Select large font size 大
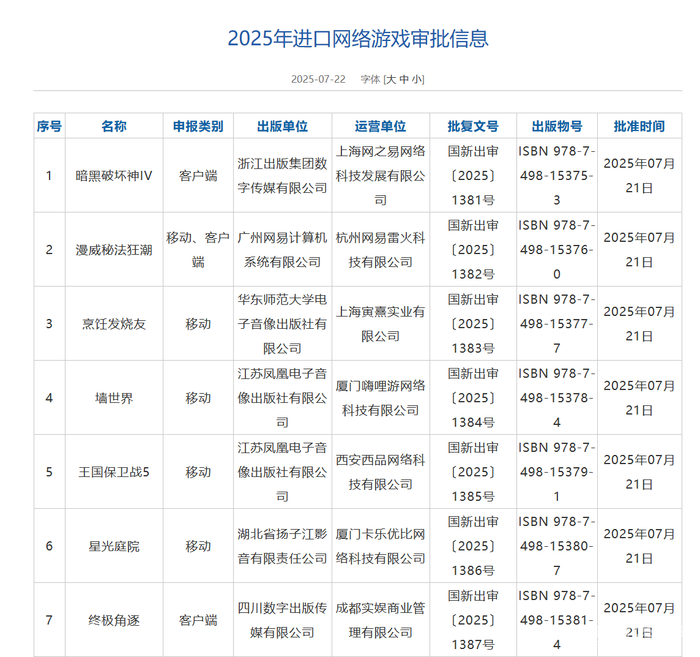This screenshot has height=657, width=700. [391, 79]
